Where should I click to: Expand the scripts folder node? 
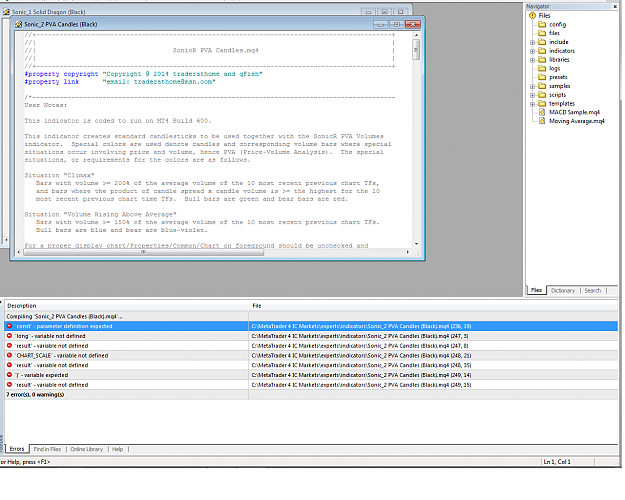pyautogui.click(x=532, y=95)
